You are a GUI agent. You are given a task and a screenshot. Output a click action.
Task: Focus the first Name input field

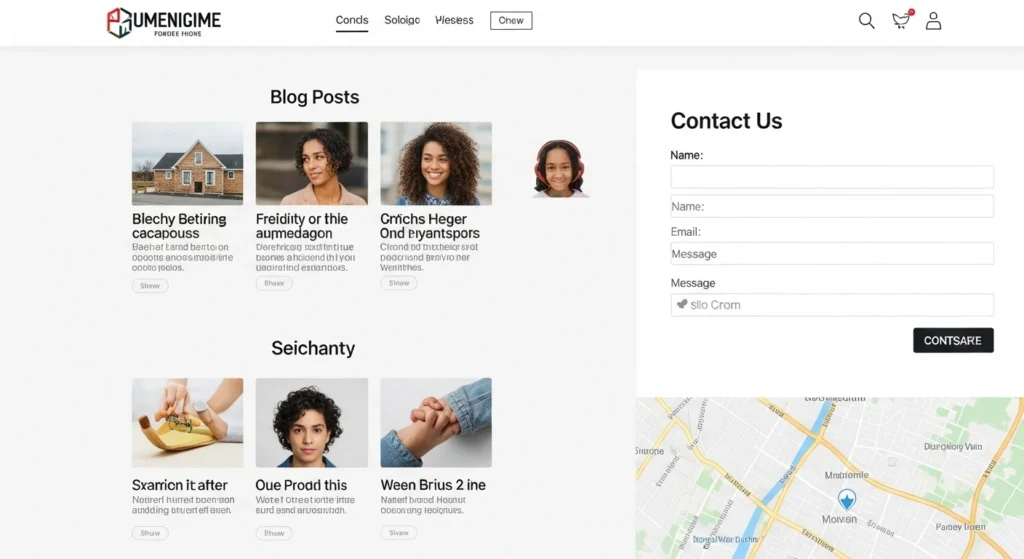coord(831,177)
